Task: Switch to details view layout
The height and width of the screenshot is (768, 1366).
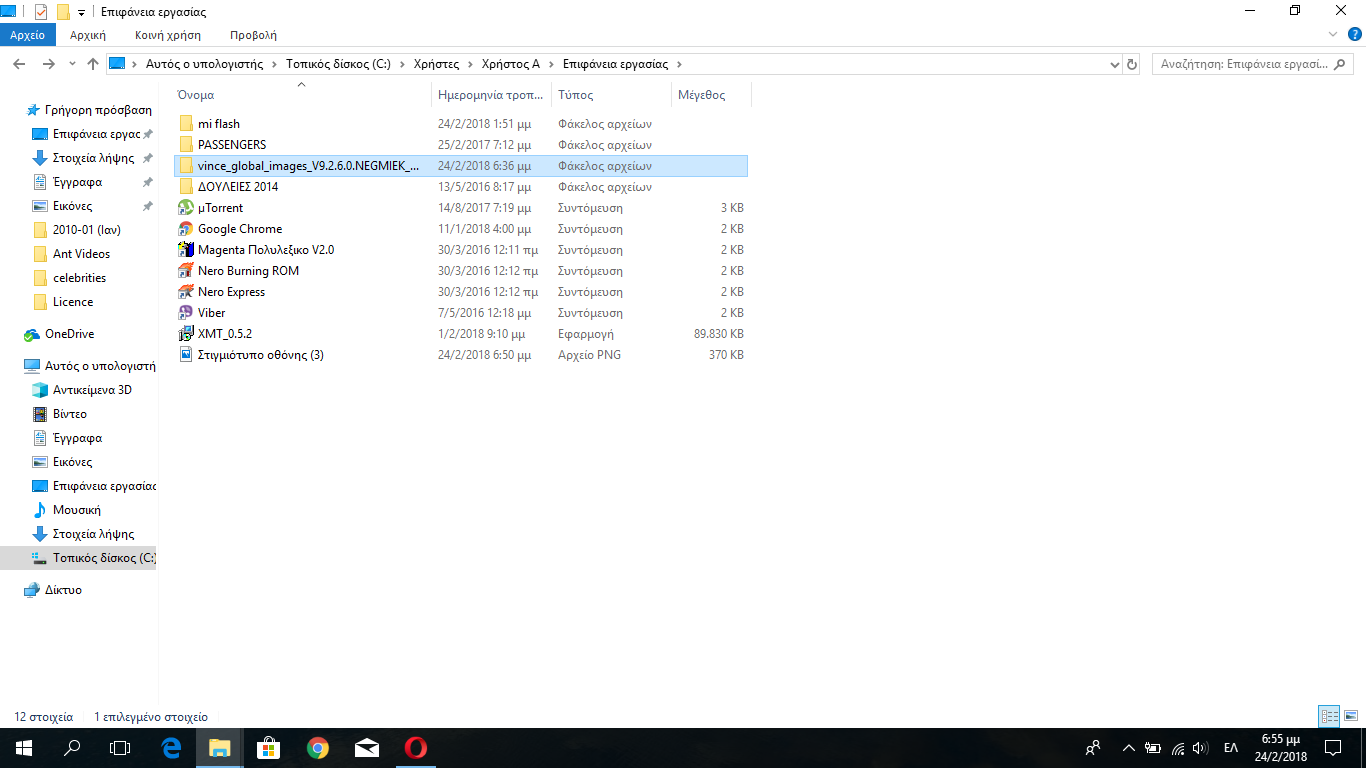Action: (x=1329, y=716)
